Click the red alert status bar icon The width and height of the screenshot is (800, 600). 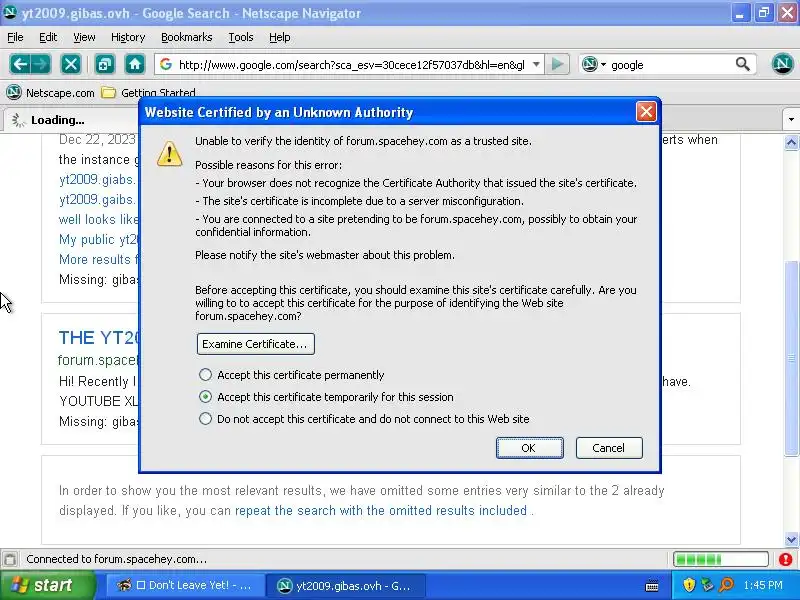coord(786,559)
